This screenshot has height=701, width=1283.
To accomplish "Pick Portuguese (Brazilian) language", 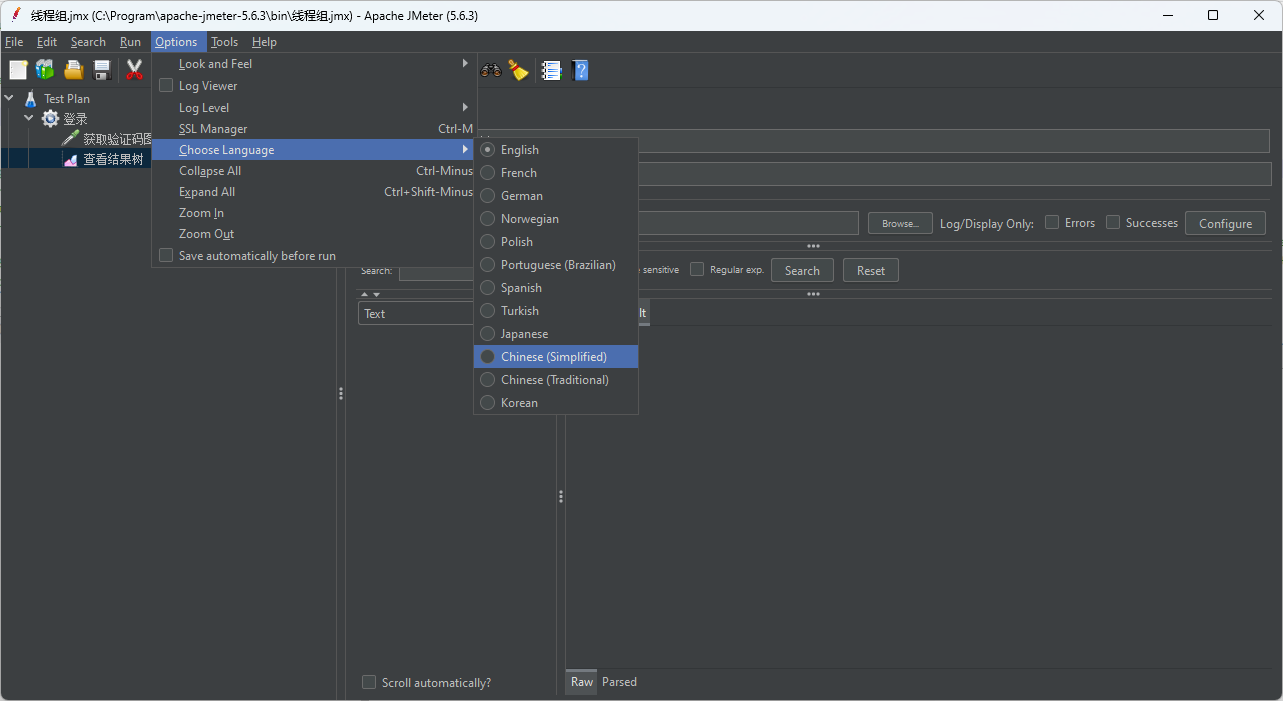I will coord(556,264).
